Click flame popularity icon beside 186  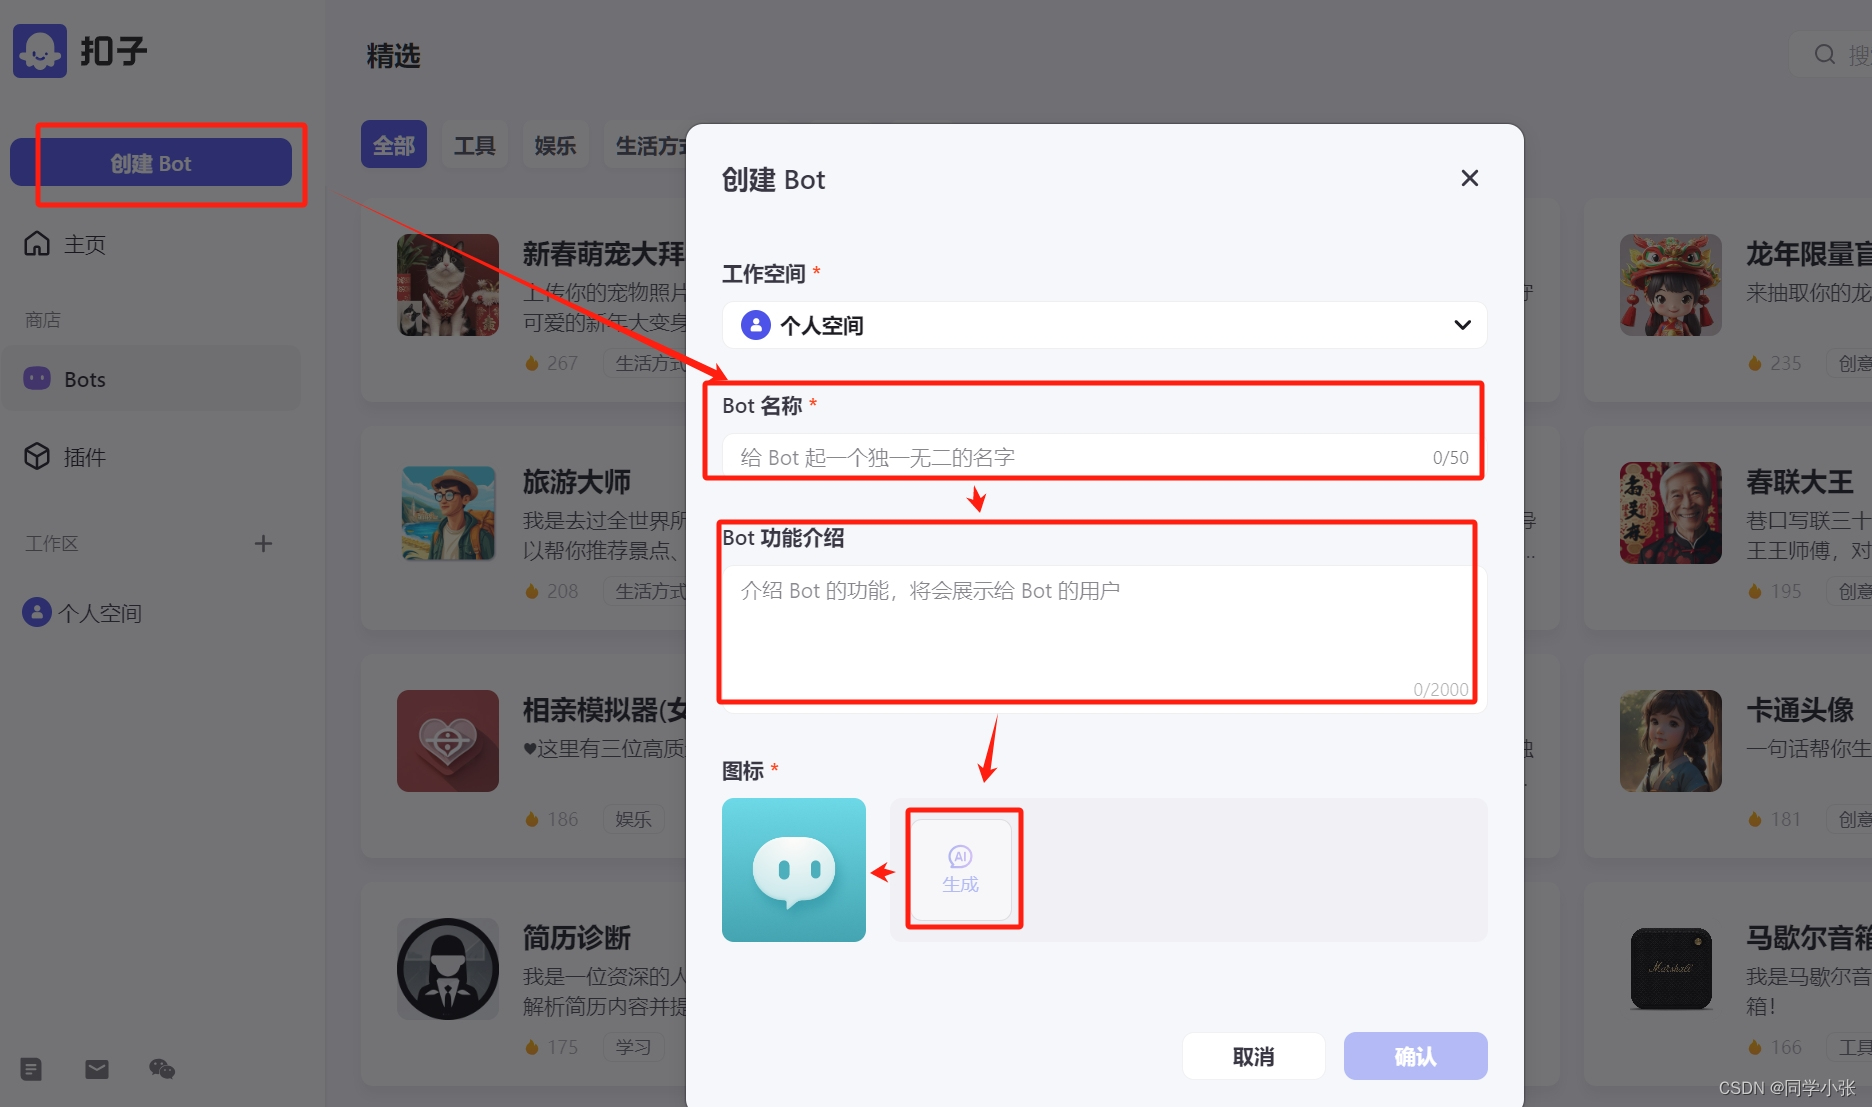[x=532, y=819]
